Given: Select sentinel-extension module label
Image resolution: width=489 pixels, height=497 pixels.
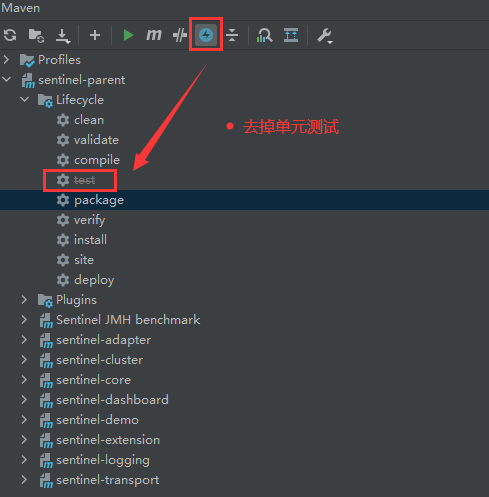Looking at the screenshot, I should pyautogui.click(x=108, y=440).
